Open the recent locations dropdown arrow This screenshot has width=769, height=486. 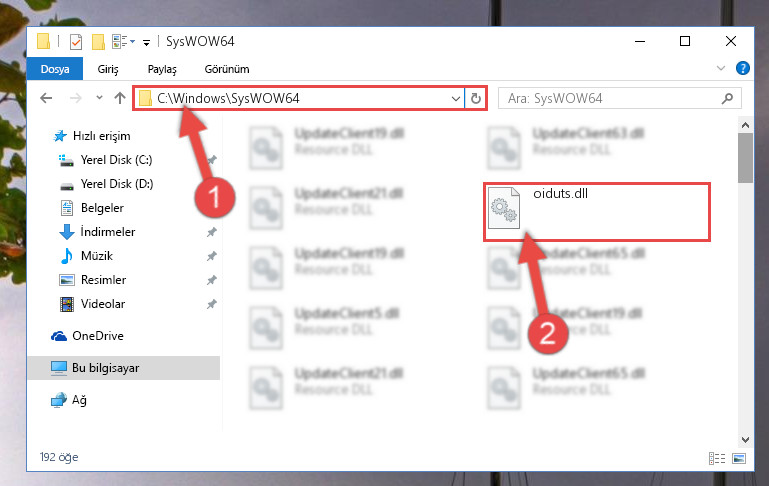coord(100,98)
